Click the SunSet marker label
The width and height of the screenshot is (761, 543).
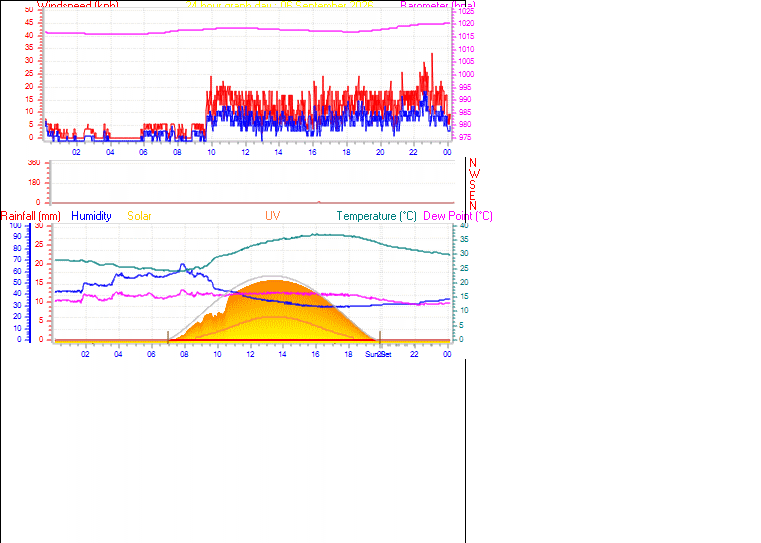pyautogui.click(x=379, y=354)
